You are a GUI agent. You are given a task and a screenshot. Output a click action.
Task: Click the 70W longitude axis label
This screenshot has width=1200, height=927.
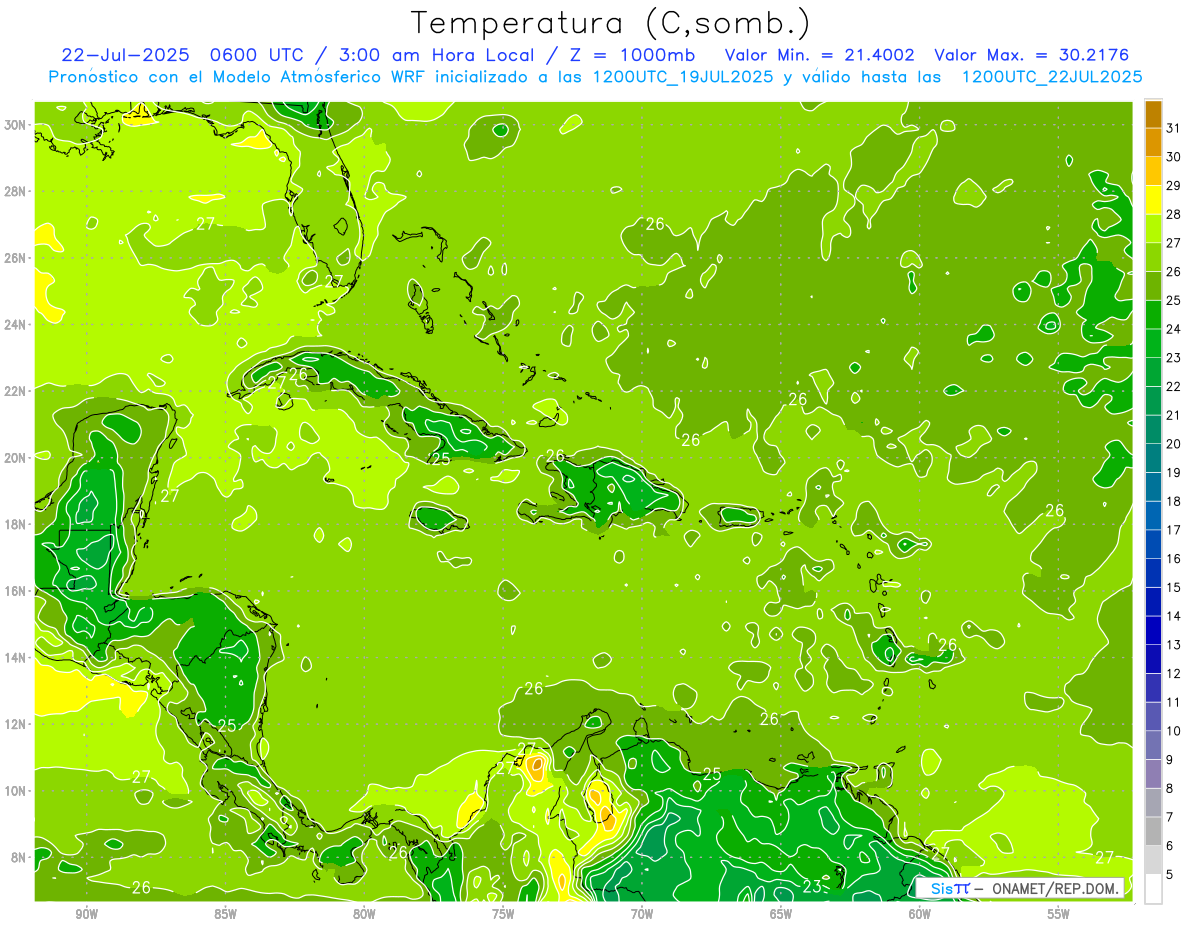click(x=642, y=914)
